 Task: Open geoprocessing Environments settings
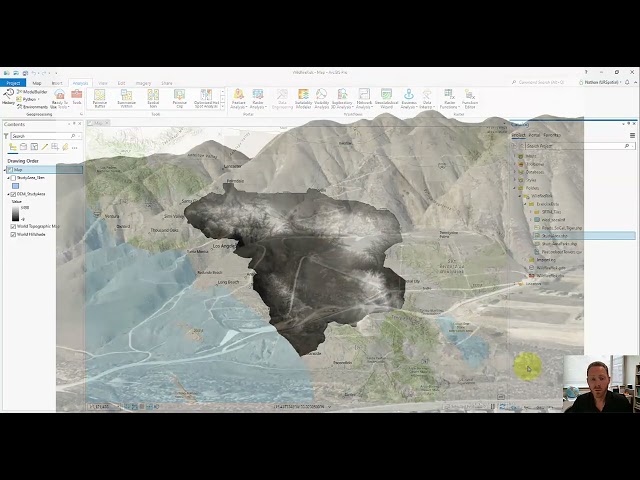tap(32, 107)
